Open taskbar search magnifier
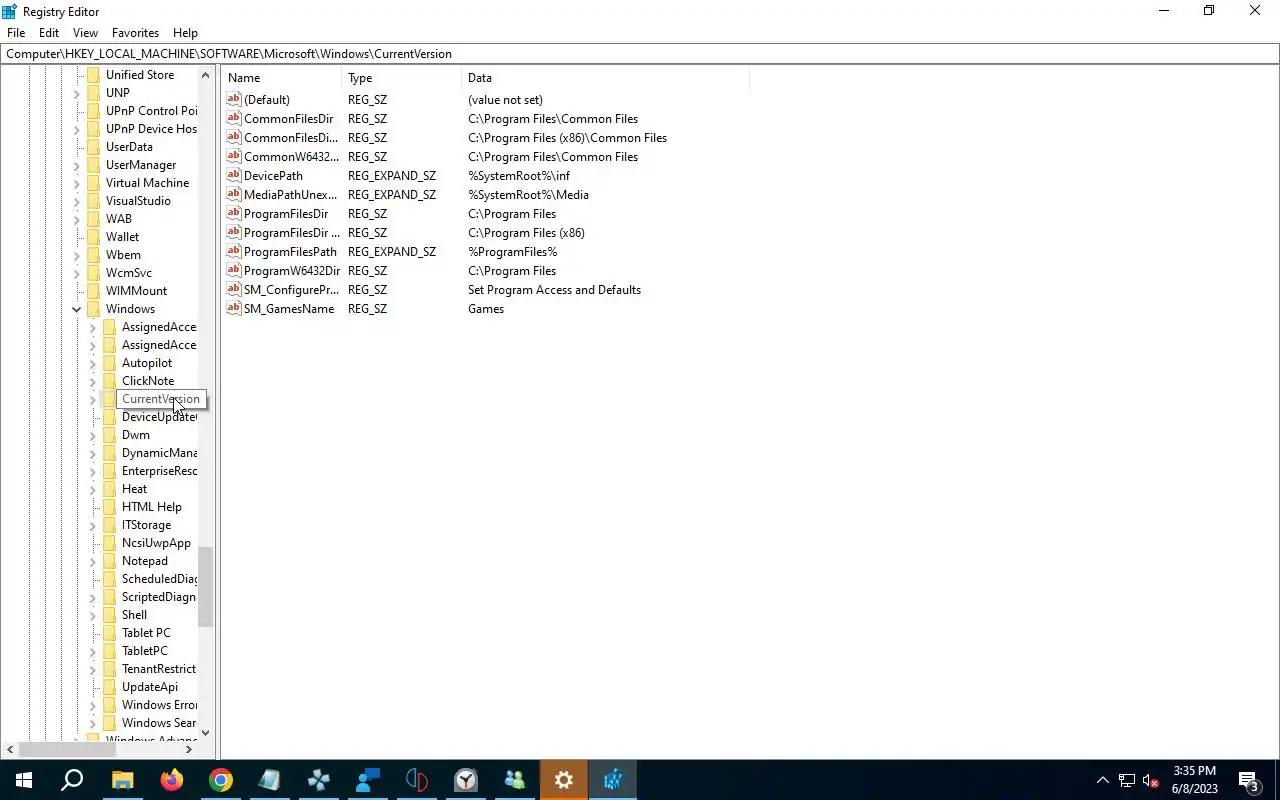This screenshot has height=800, width=1280. coord(72,780)
